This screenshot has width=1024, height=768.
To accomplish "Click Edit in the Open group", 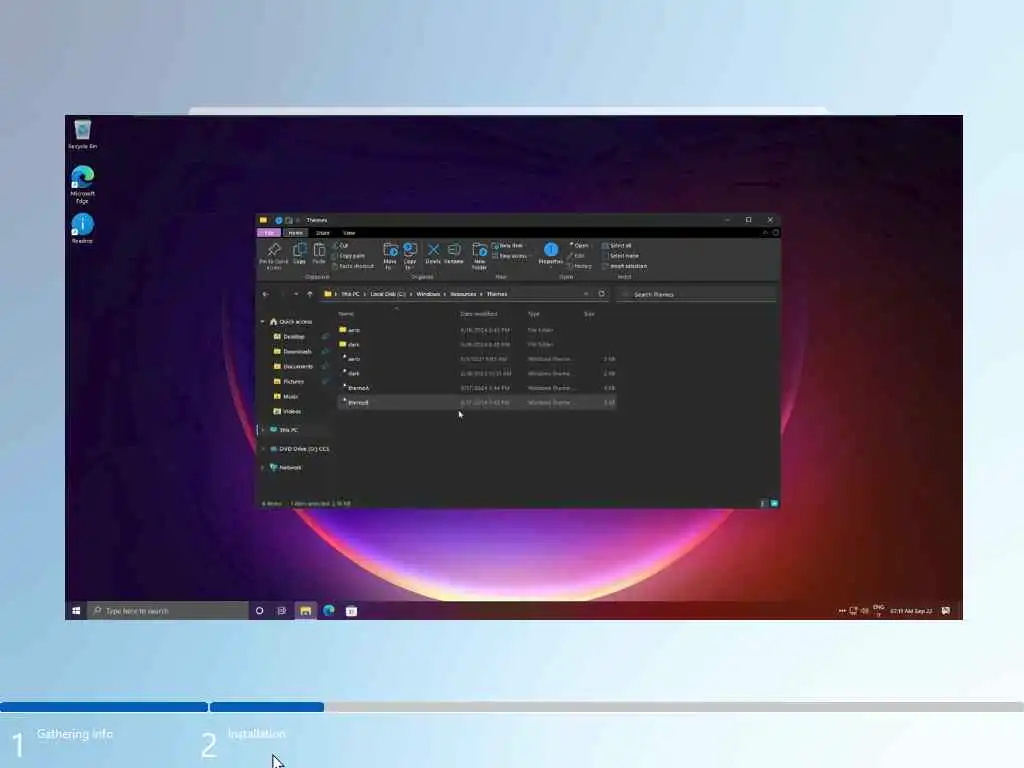I will tap(575, 256).
